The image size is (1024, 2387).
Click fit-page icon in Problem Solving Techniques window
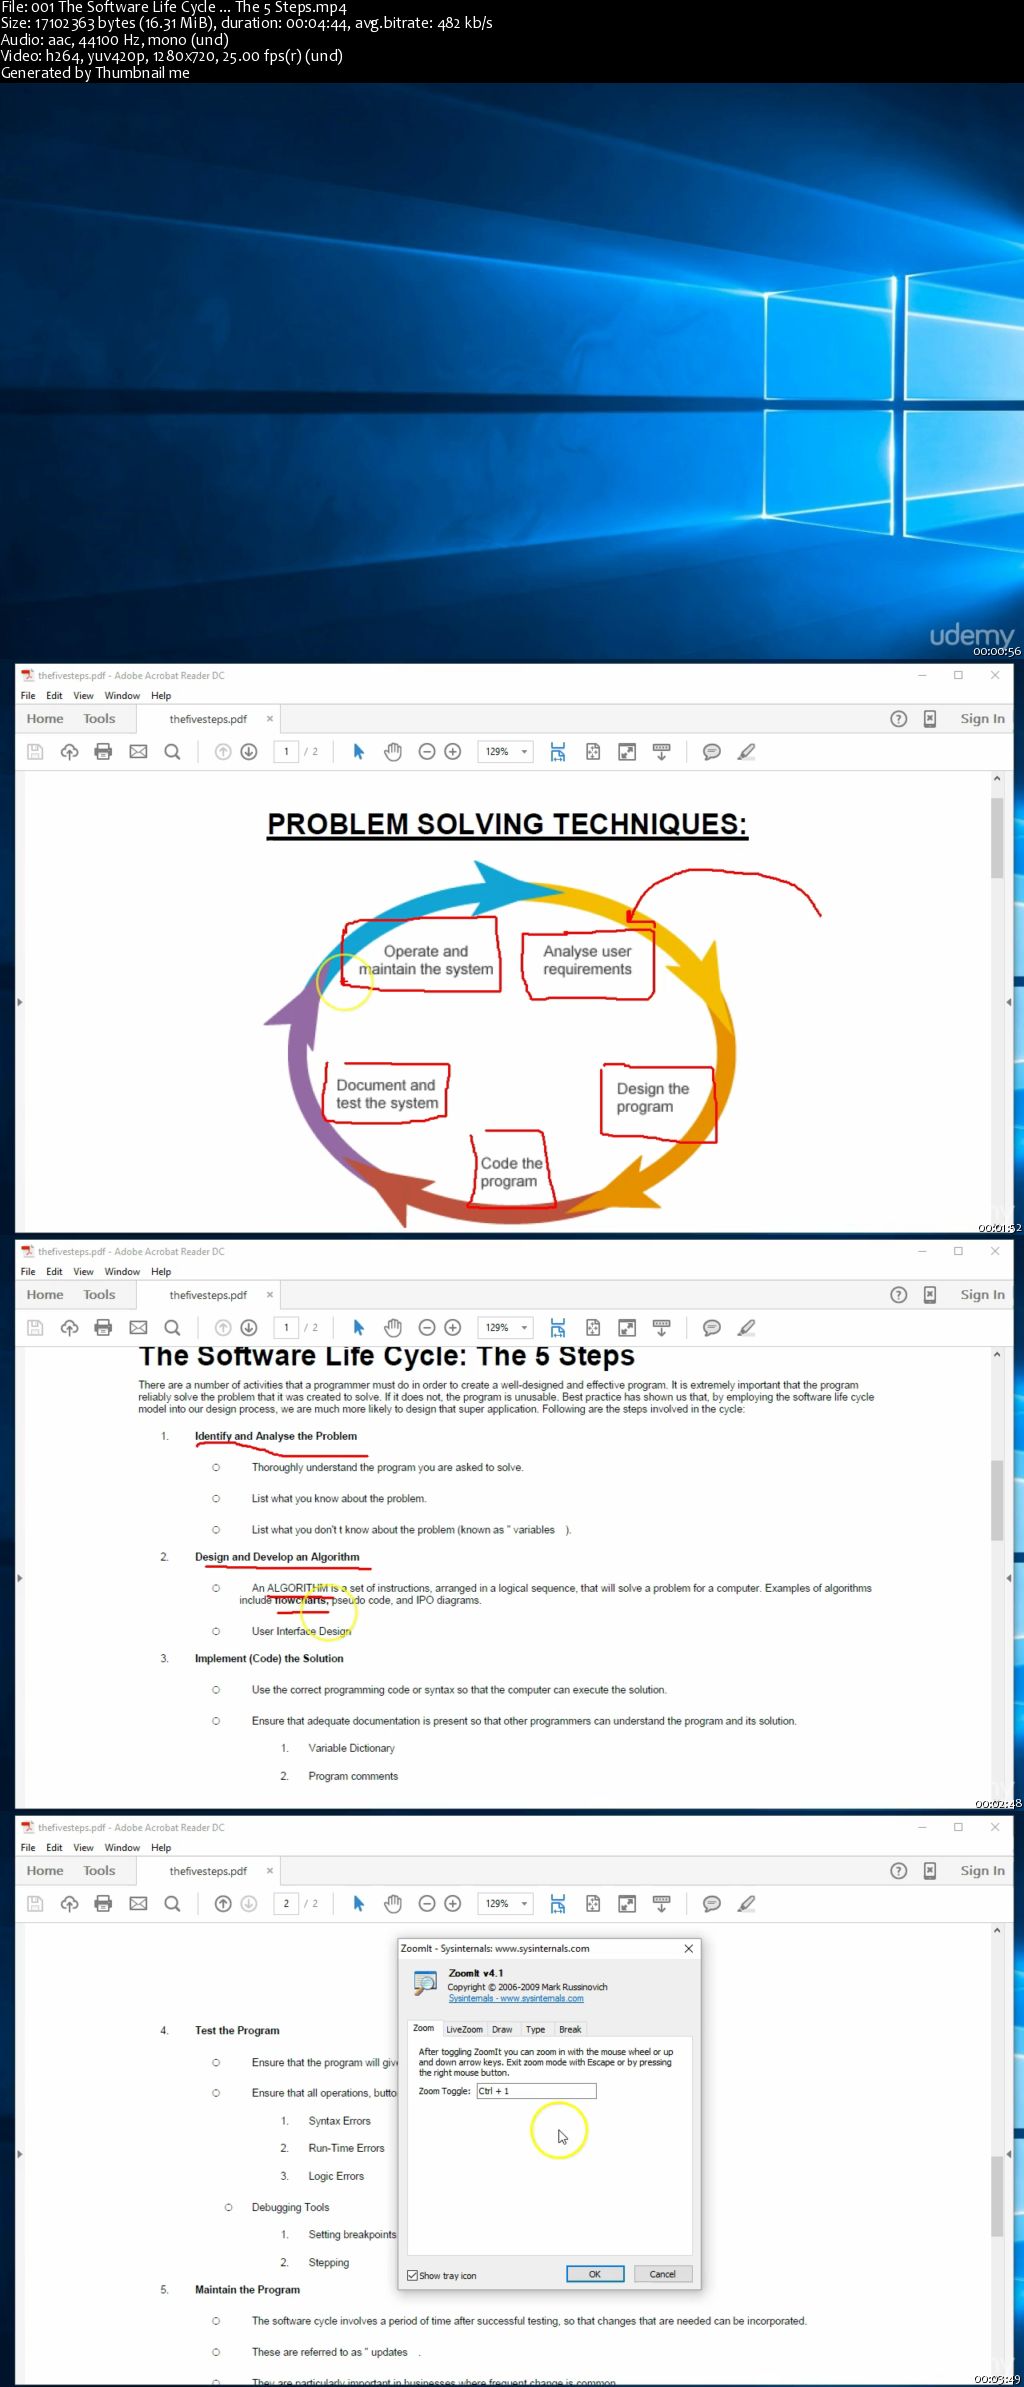coord(593,752)
